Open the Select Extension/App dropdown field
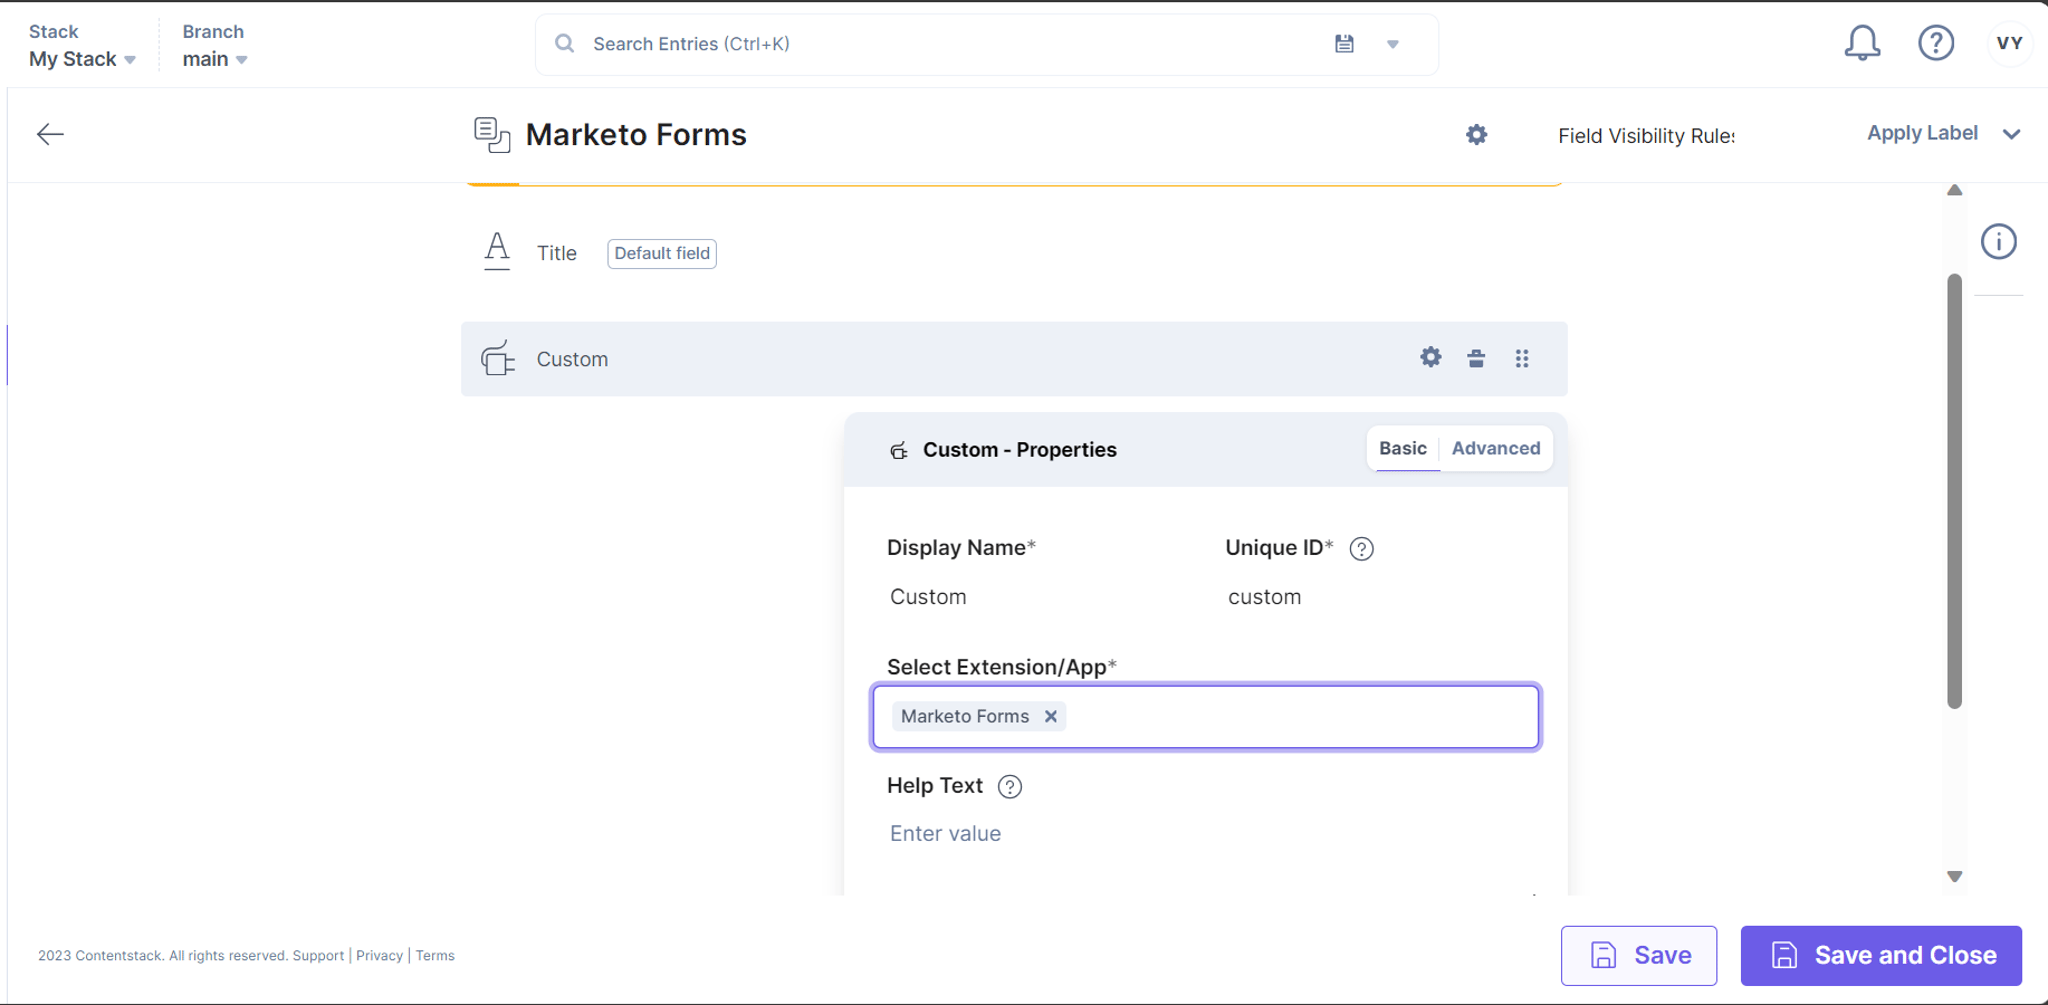Screen dimensions: 2048x1005 1206,716
